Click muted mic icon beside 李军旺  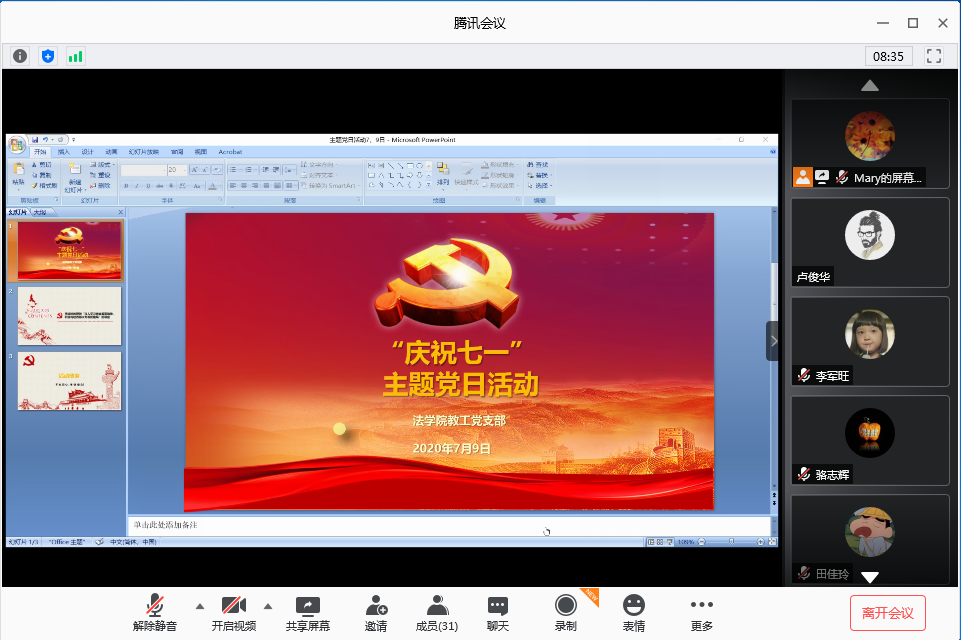[x=804, y=375]
